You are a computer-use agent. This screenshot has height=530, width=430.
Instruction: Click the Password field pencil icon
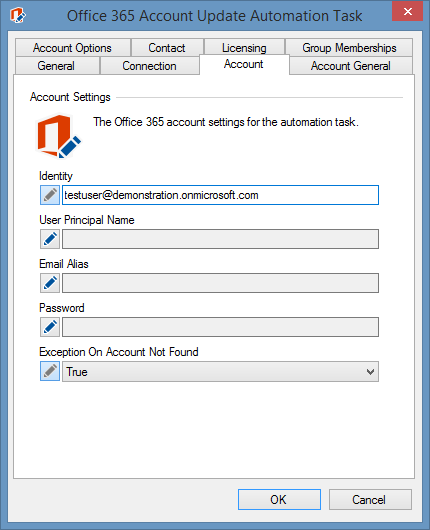[x=50, y=327]
